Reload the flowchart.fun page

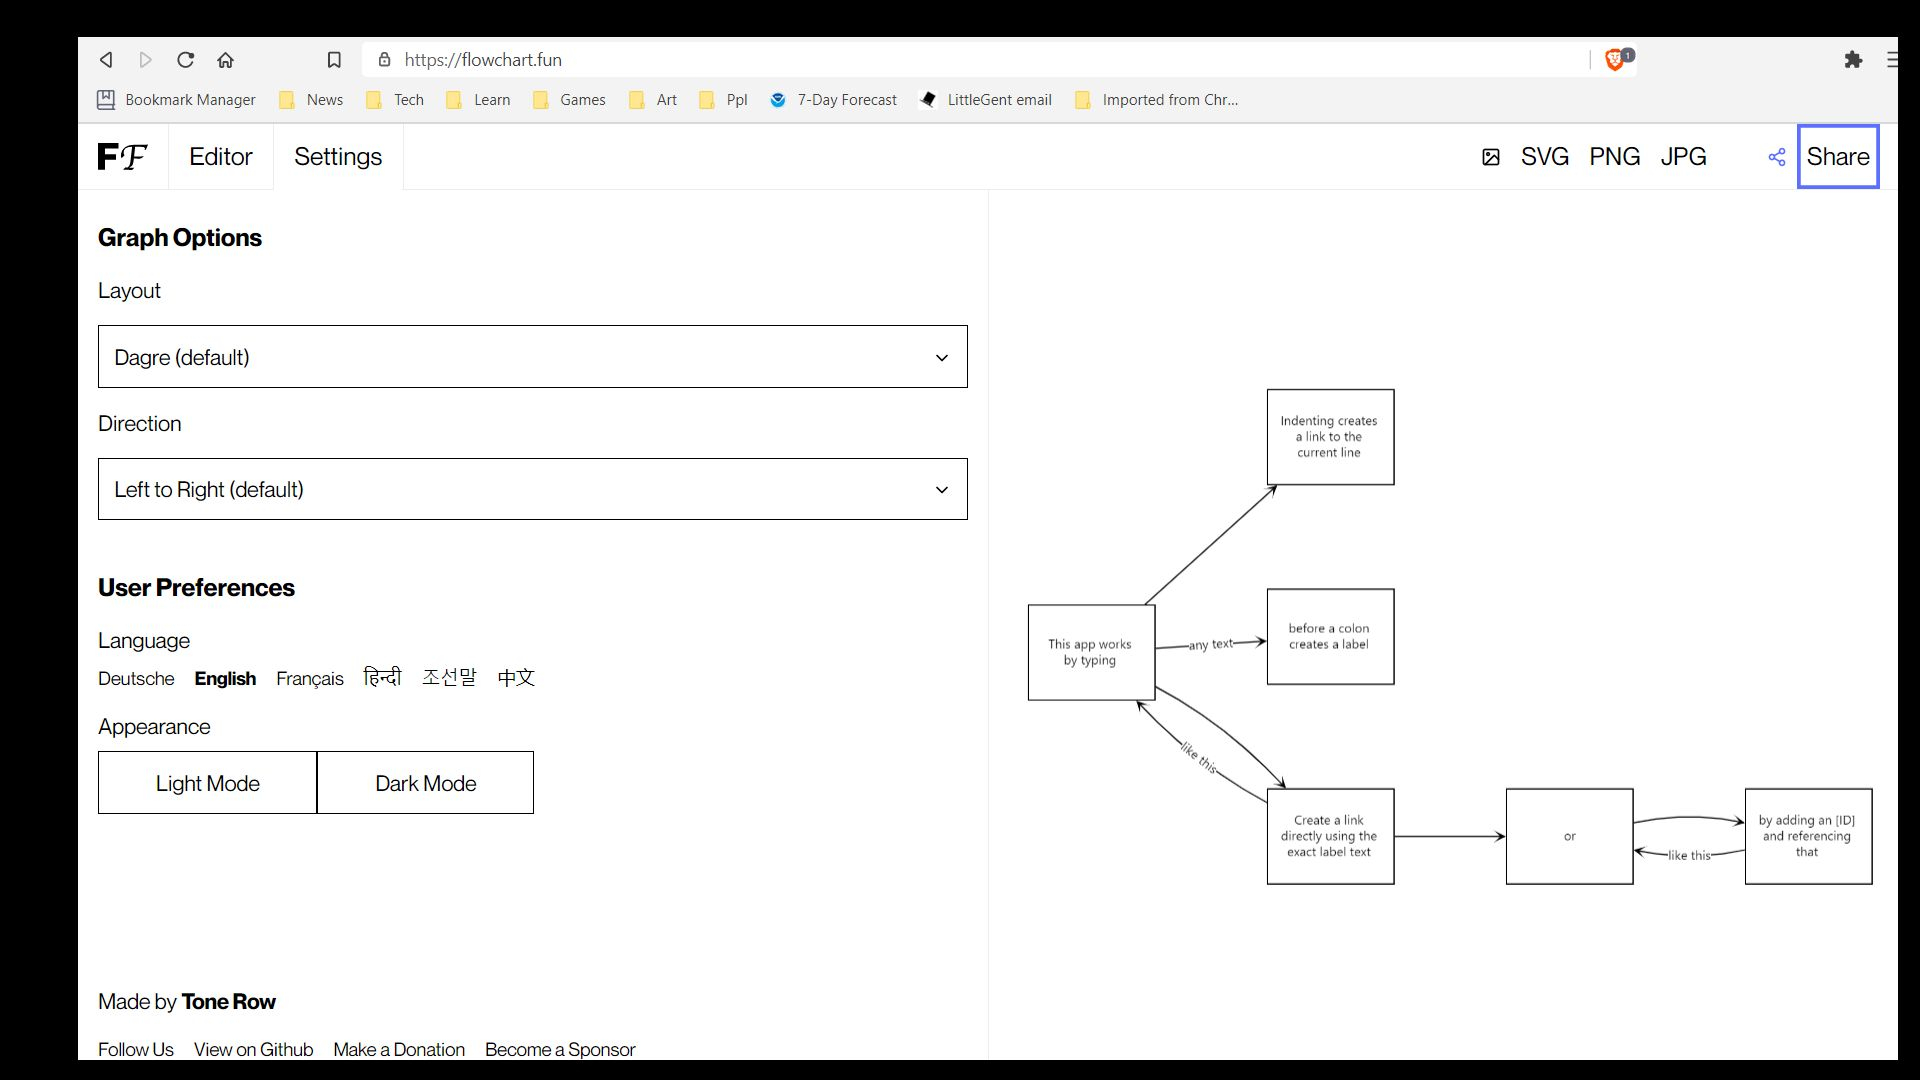click(x=186, y=60)
